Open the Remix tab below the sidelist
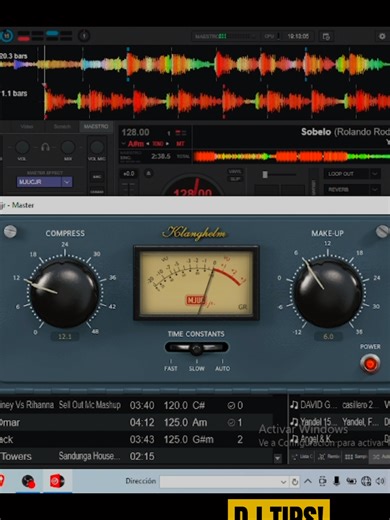Image resolution: width=390 pixels, height=520 pixels. pos(329,456)
